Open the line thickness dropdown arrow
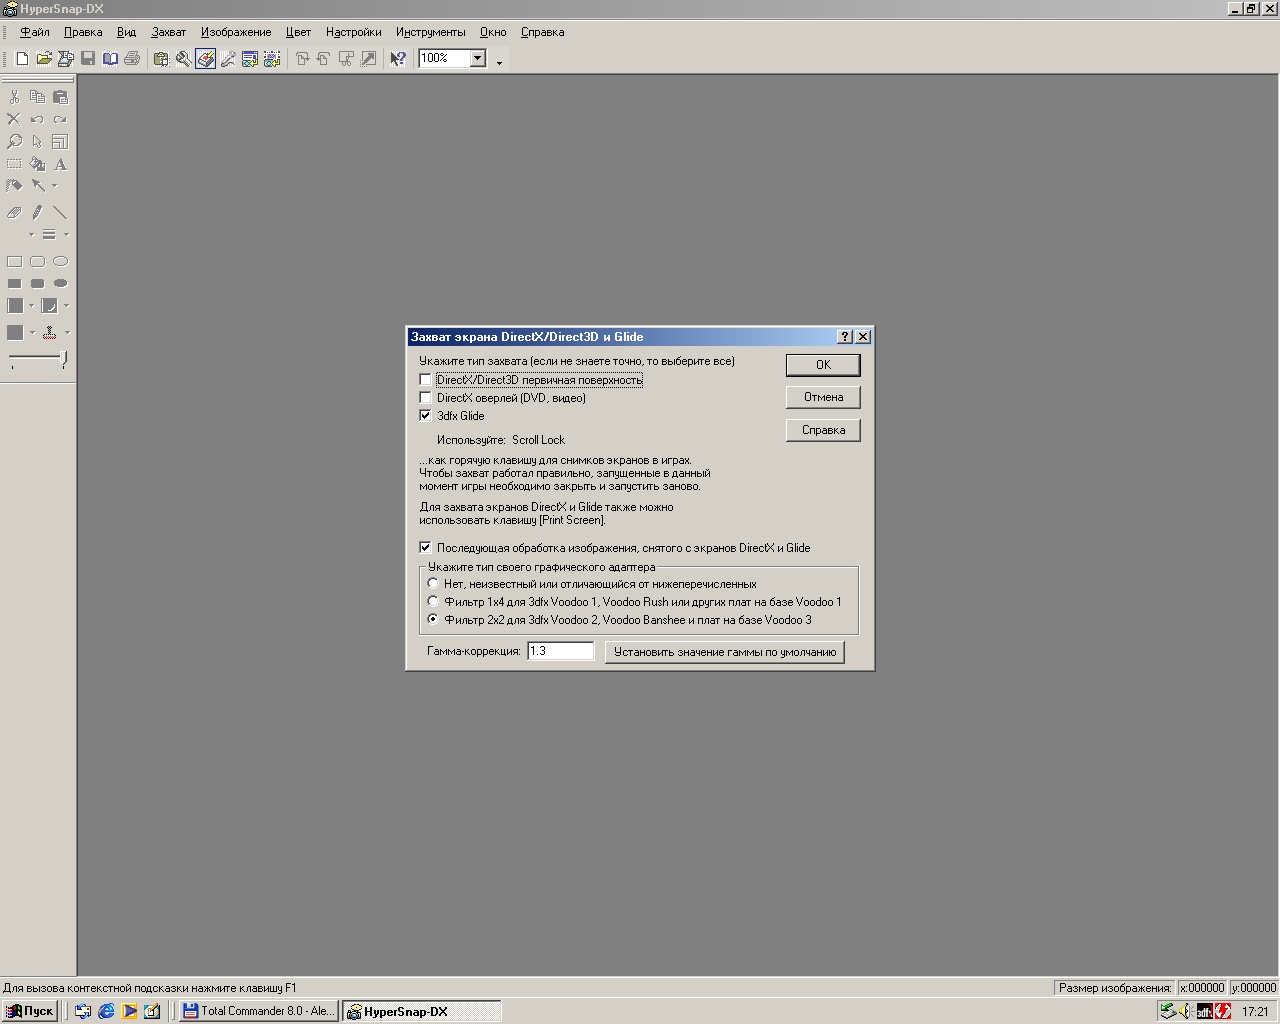 67,234
